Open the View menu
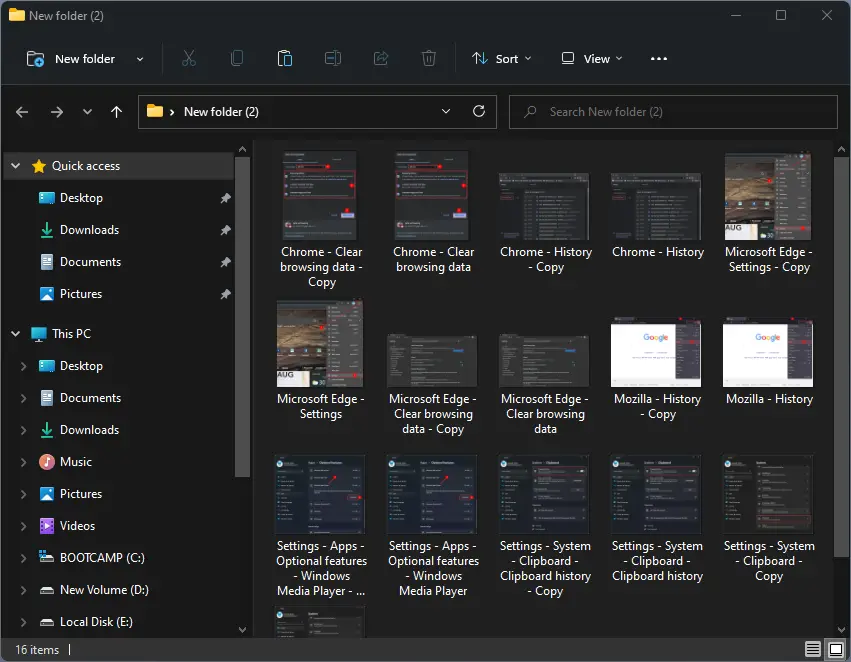The image size is (851, 662). click(591, 59)
